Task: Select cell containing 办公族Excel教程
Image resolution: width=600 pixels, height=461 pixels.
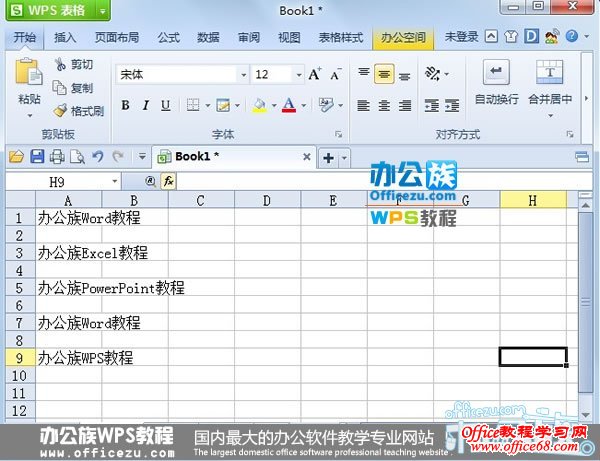Action: tap(69, 253)
